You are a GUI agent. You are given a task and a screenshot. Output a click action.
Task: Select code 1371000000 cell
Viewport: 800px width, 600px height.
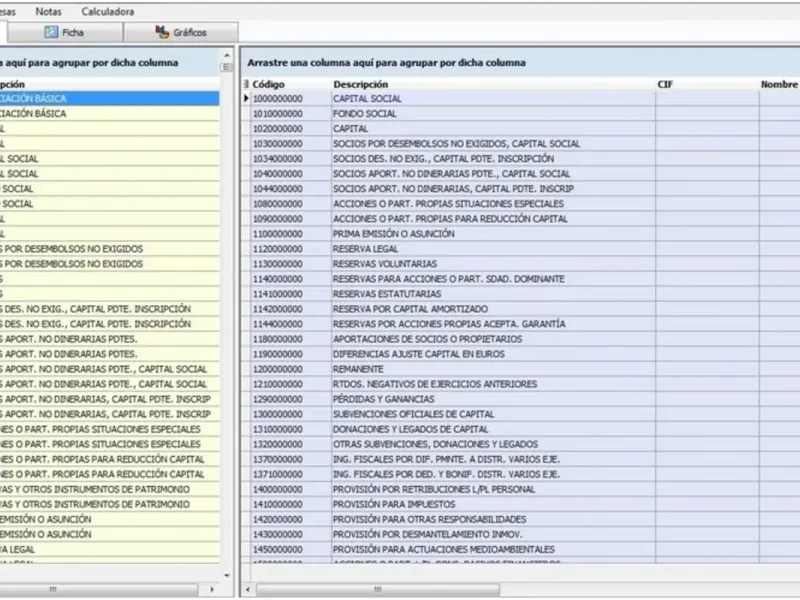click(291, 474)
